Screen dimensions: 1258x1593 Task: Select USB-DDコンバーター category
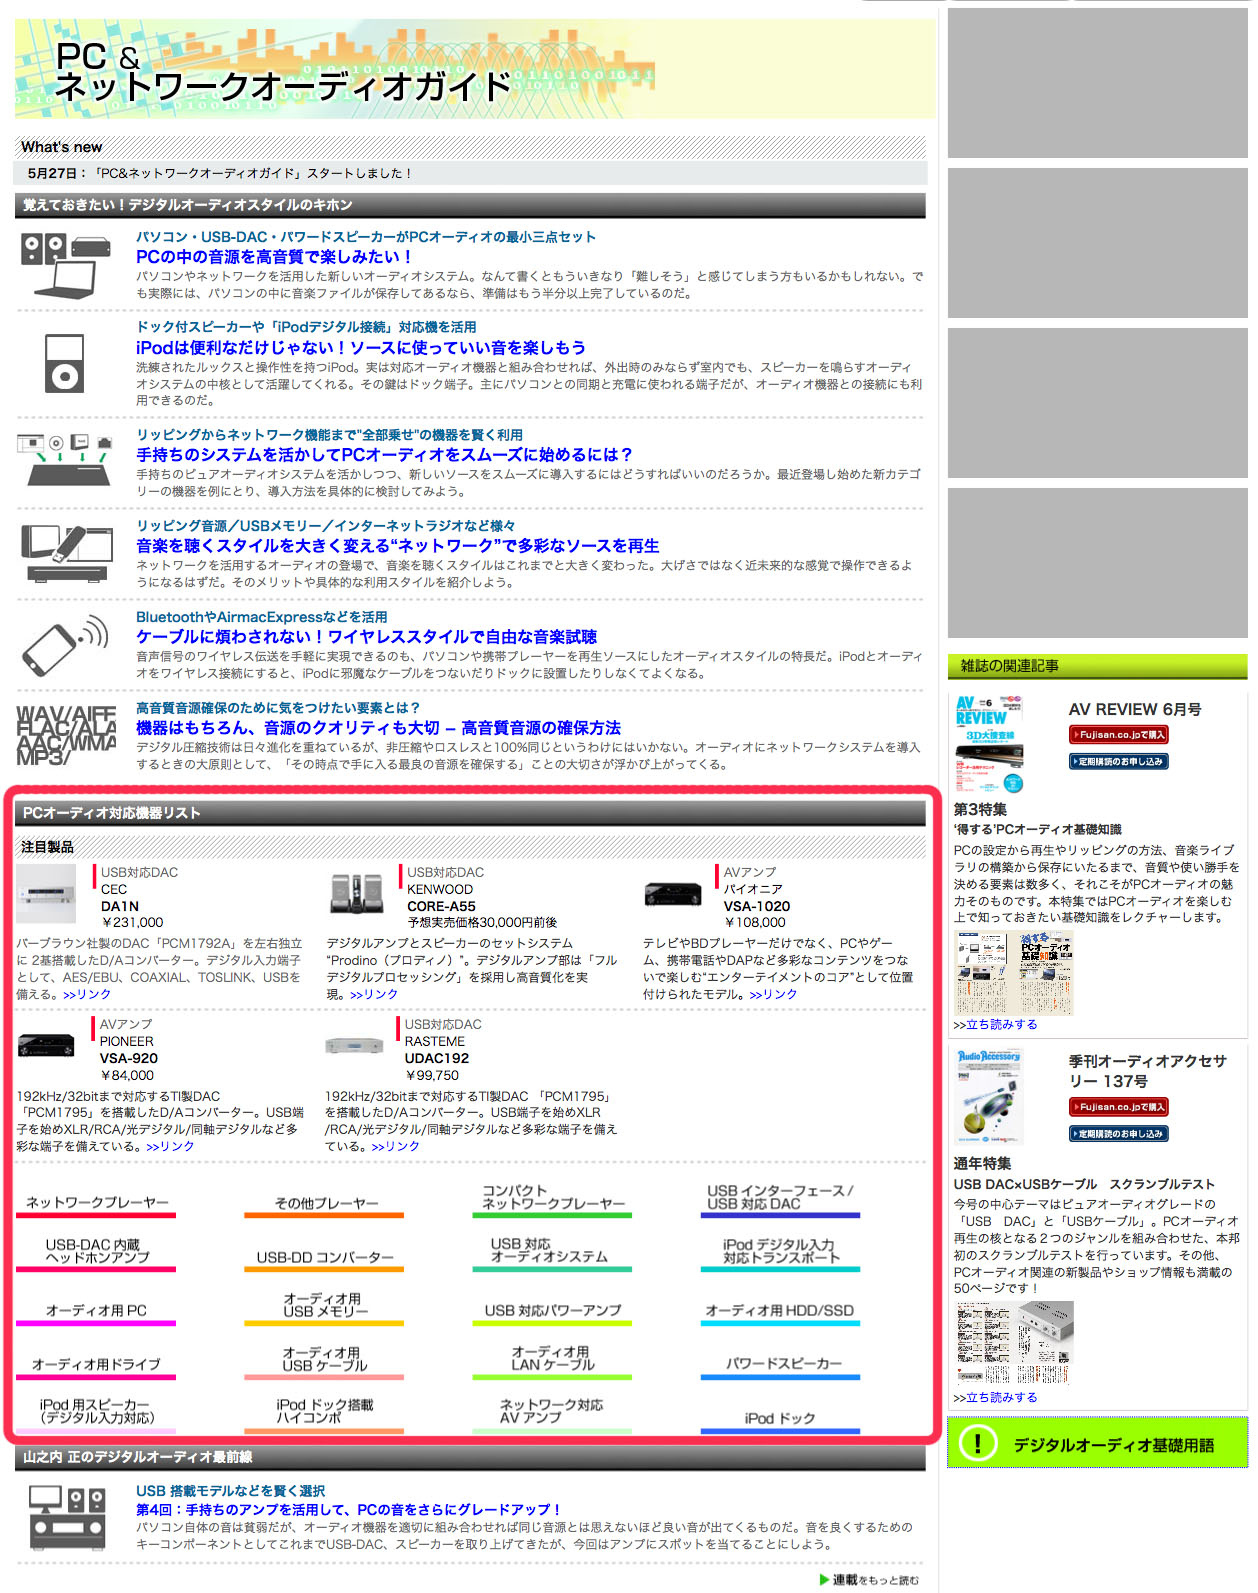325,1257
